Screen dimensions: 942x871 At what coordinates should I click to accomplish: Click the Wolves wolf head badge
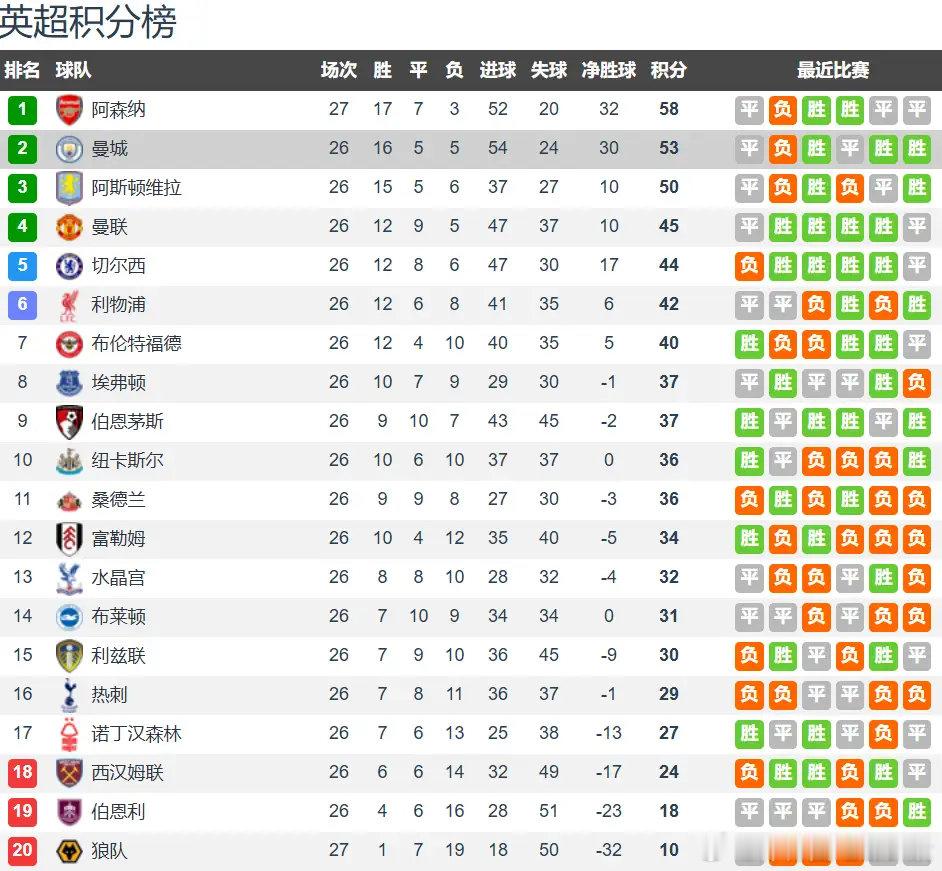coord(69,851)
